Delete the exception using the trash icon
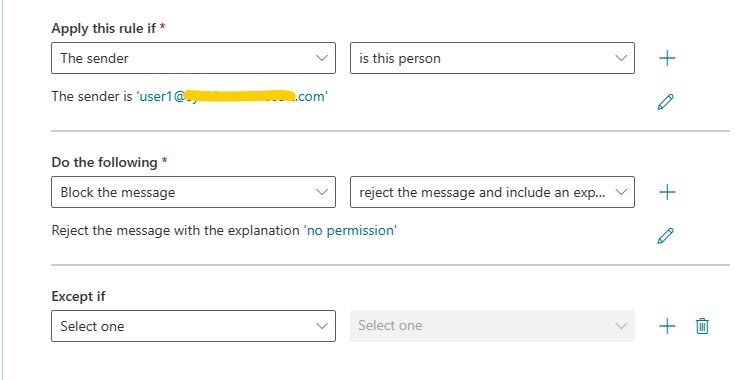Viewport: 740px width, 380px height. pos(702,326)
